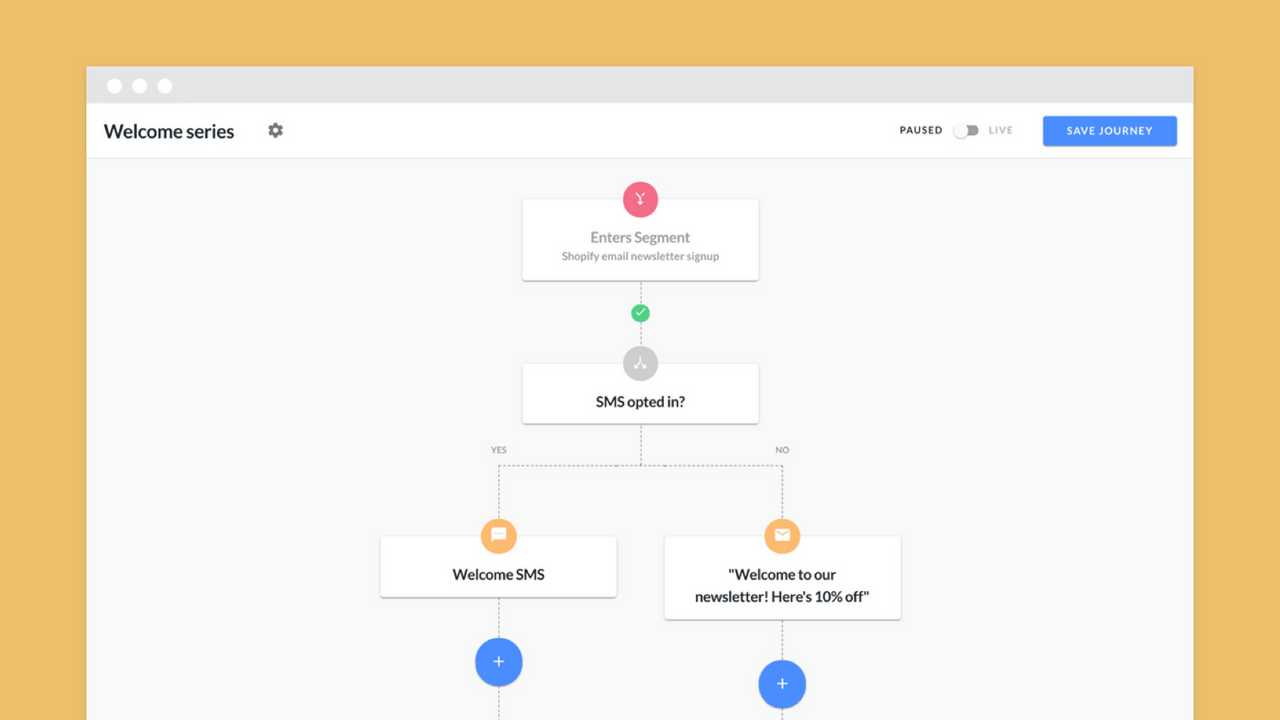Image resolution: width=1280 pixels, height=720 pixels.
Task: Click the orange email envelope icon
Action: coord(782,535)
